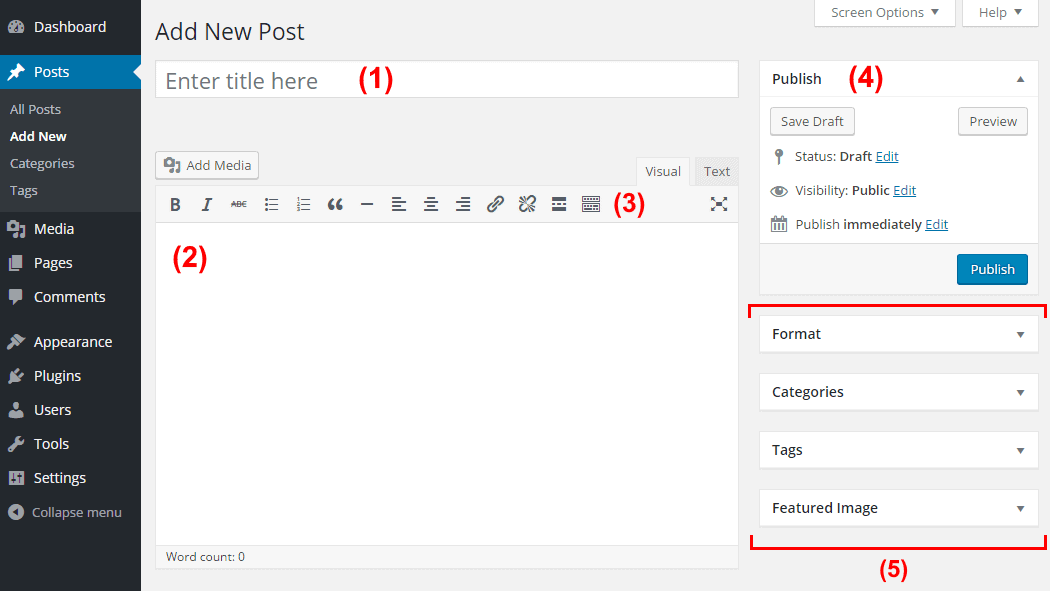Click the Preview button
1050x591 pixels.
pos(993,121)
